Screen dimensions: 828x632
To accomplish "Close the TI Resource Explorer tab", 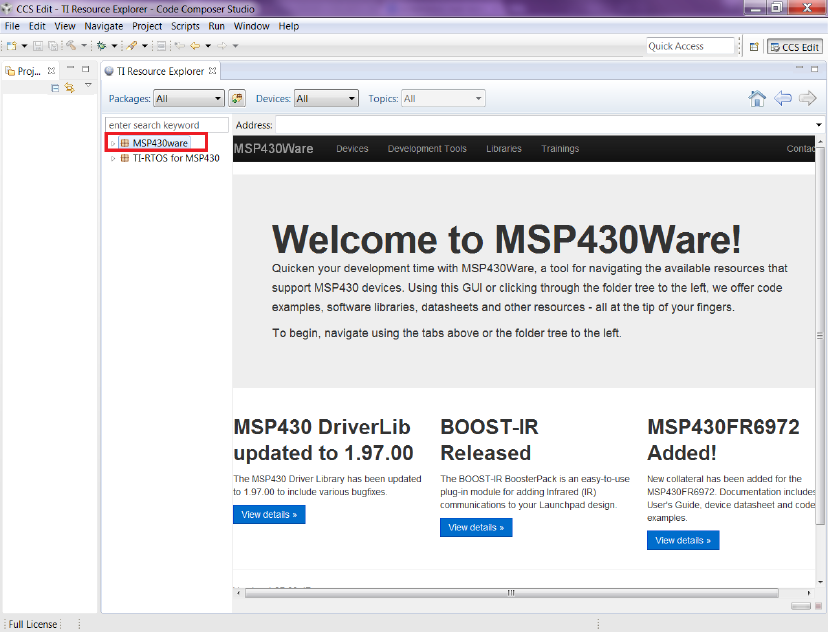I will click(x=212, y=70).
